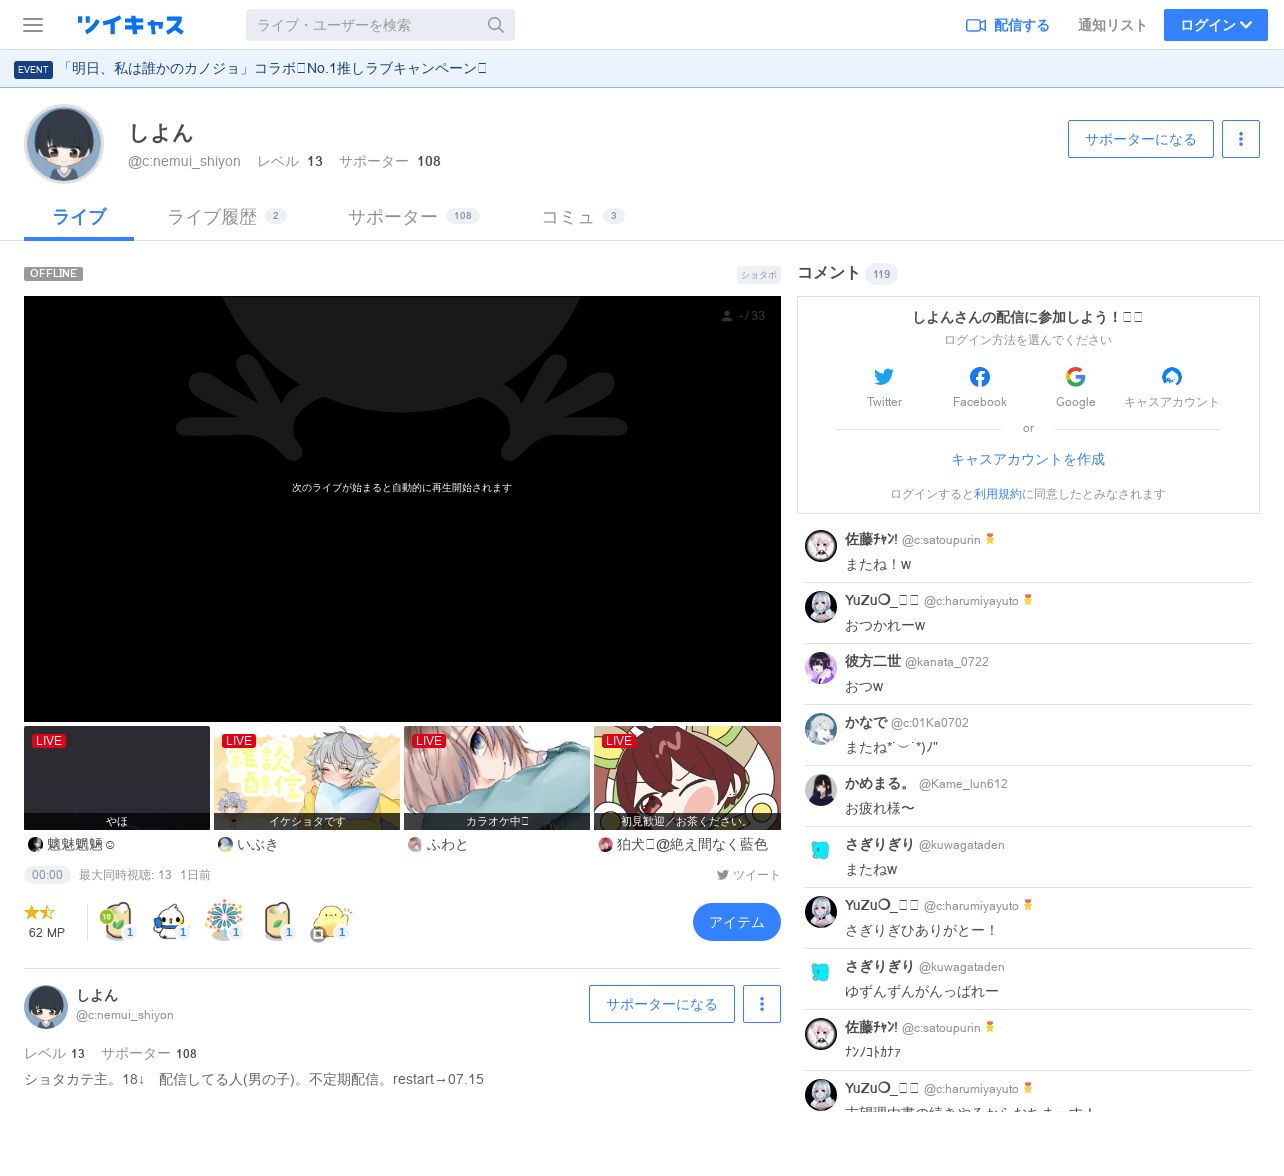This screenshot has height=1176, width=1284.
Task: Click かめまる。 commenter avatar
Action: [821, 790]
